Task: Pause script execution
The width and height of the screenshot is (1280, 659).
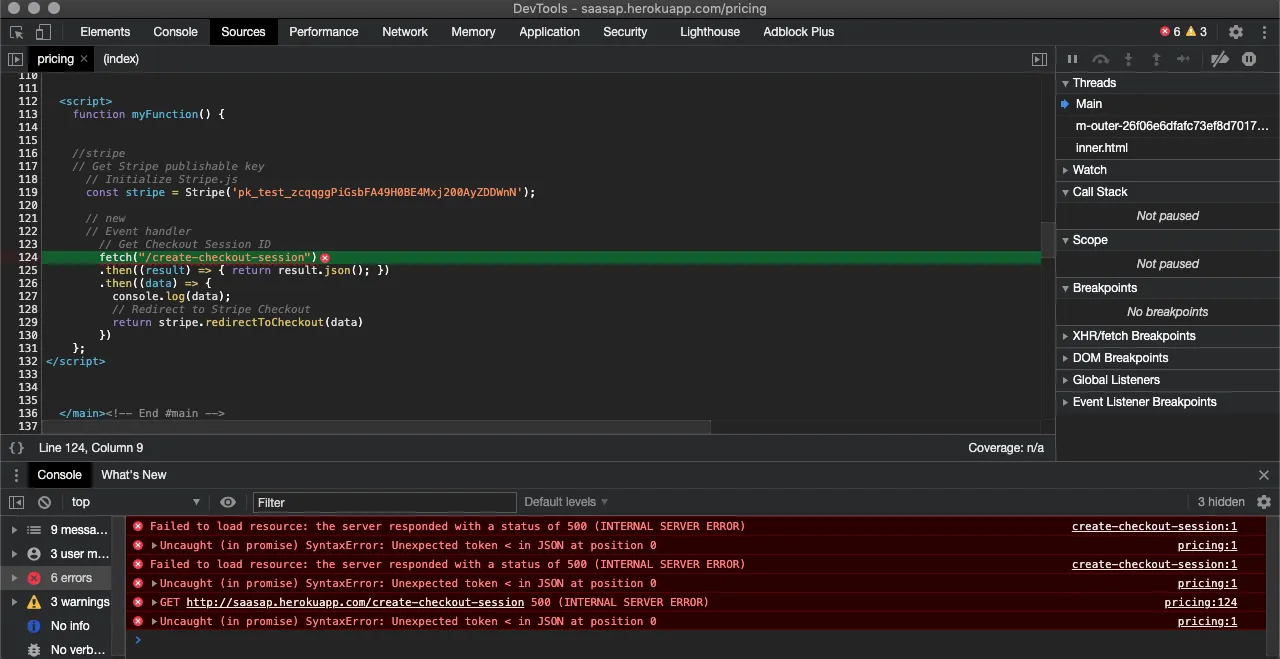Action: coord(1072,59)
